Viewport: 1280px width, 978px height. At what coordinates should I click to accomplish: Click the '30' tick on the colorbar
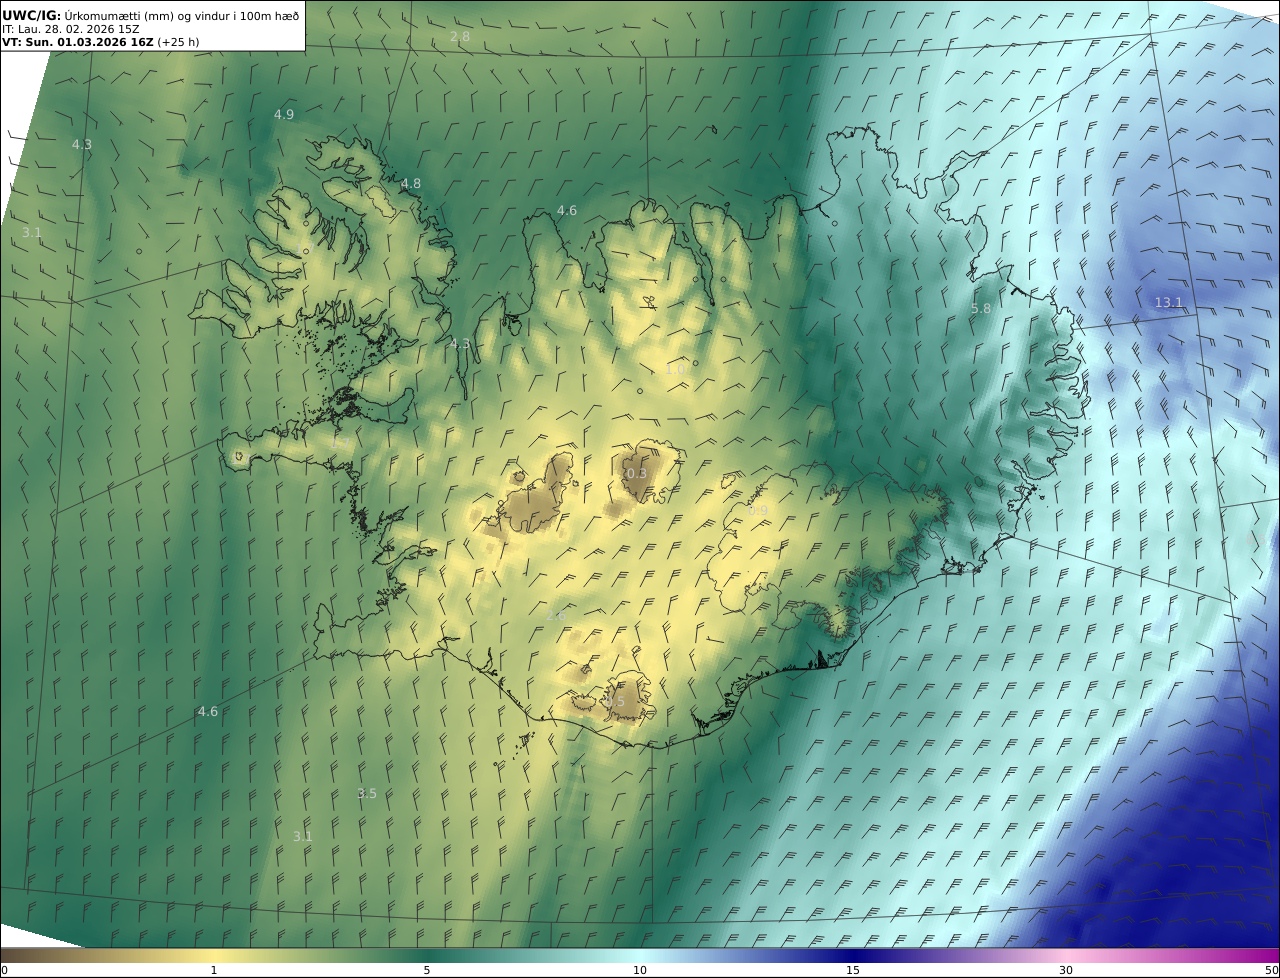(x=1066, y=970)
